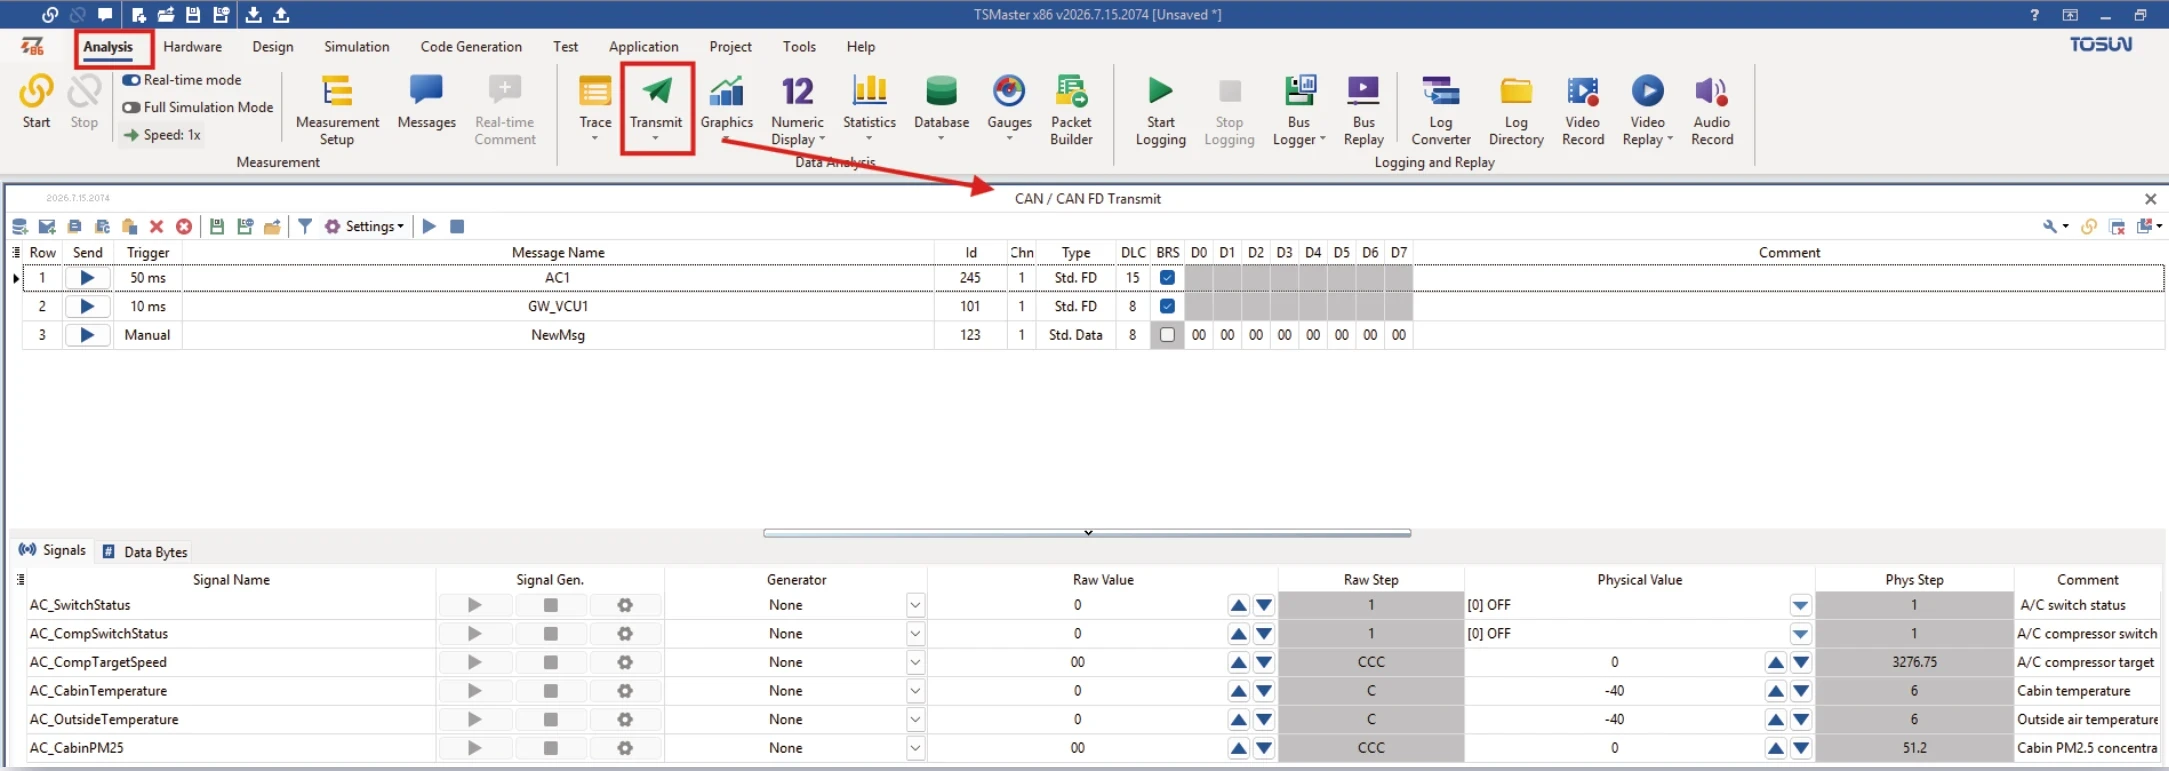Open the Help tab
The height and width of the screenshot is (771, 2169).
click(860, 47)
